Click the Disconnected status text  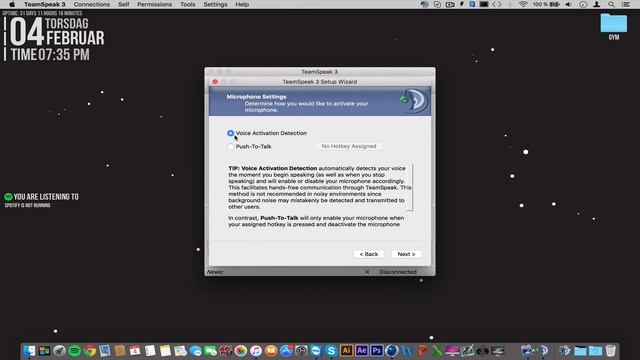(x=398, y=272)
